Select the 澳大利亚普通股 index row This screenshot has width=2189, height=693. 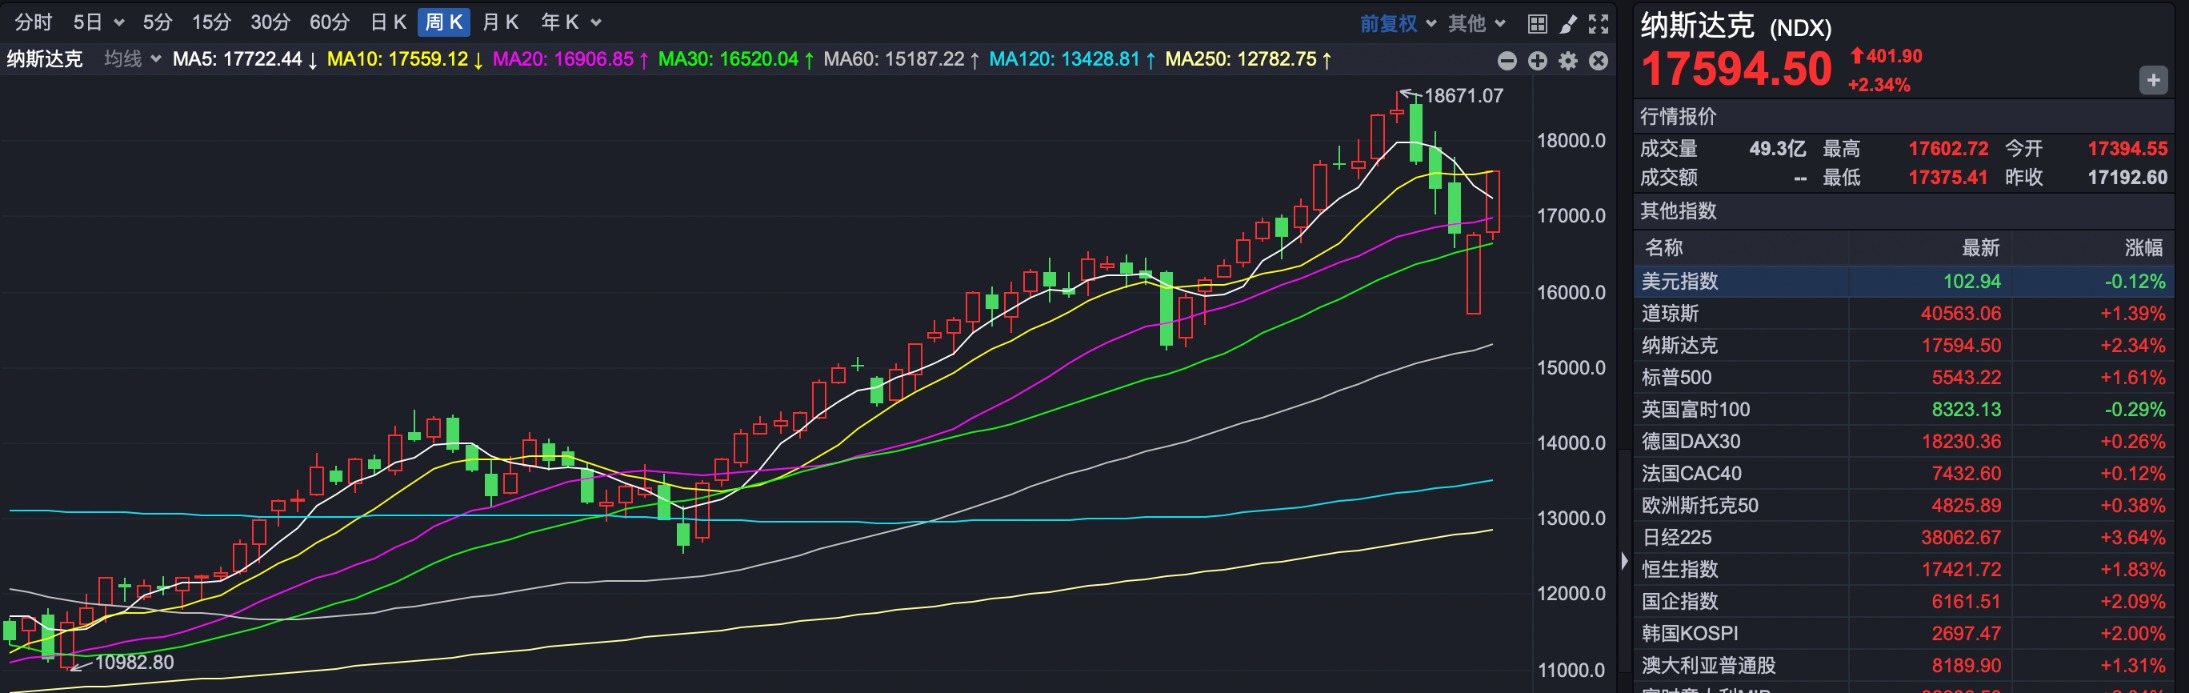tap(1904, 665)
